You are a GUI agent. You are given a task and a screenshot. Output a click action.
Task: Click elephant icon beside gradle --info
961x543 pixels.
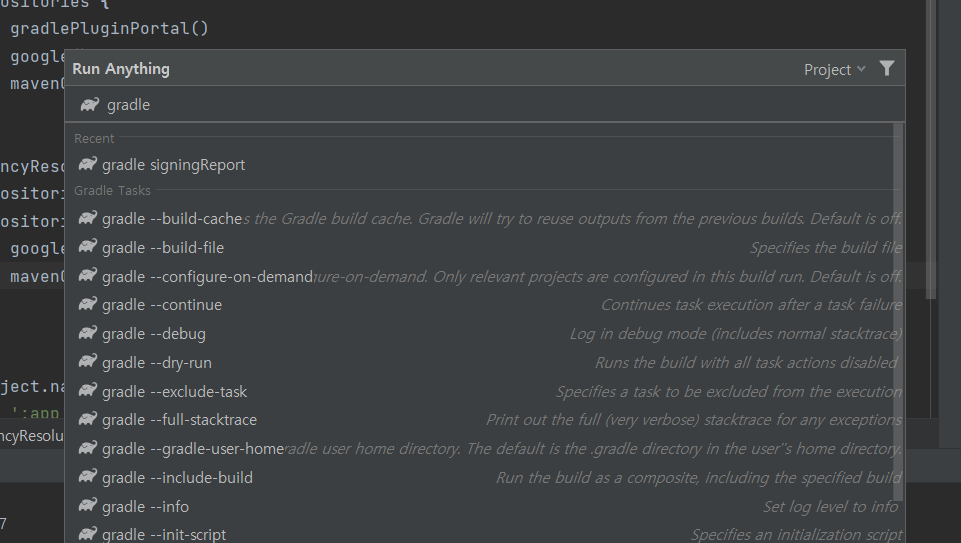tap(88, 506)
